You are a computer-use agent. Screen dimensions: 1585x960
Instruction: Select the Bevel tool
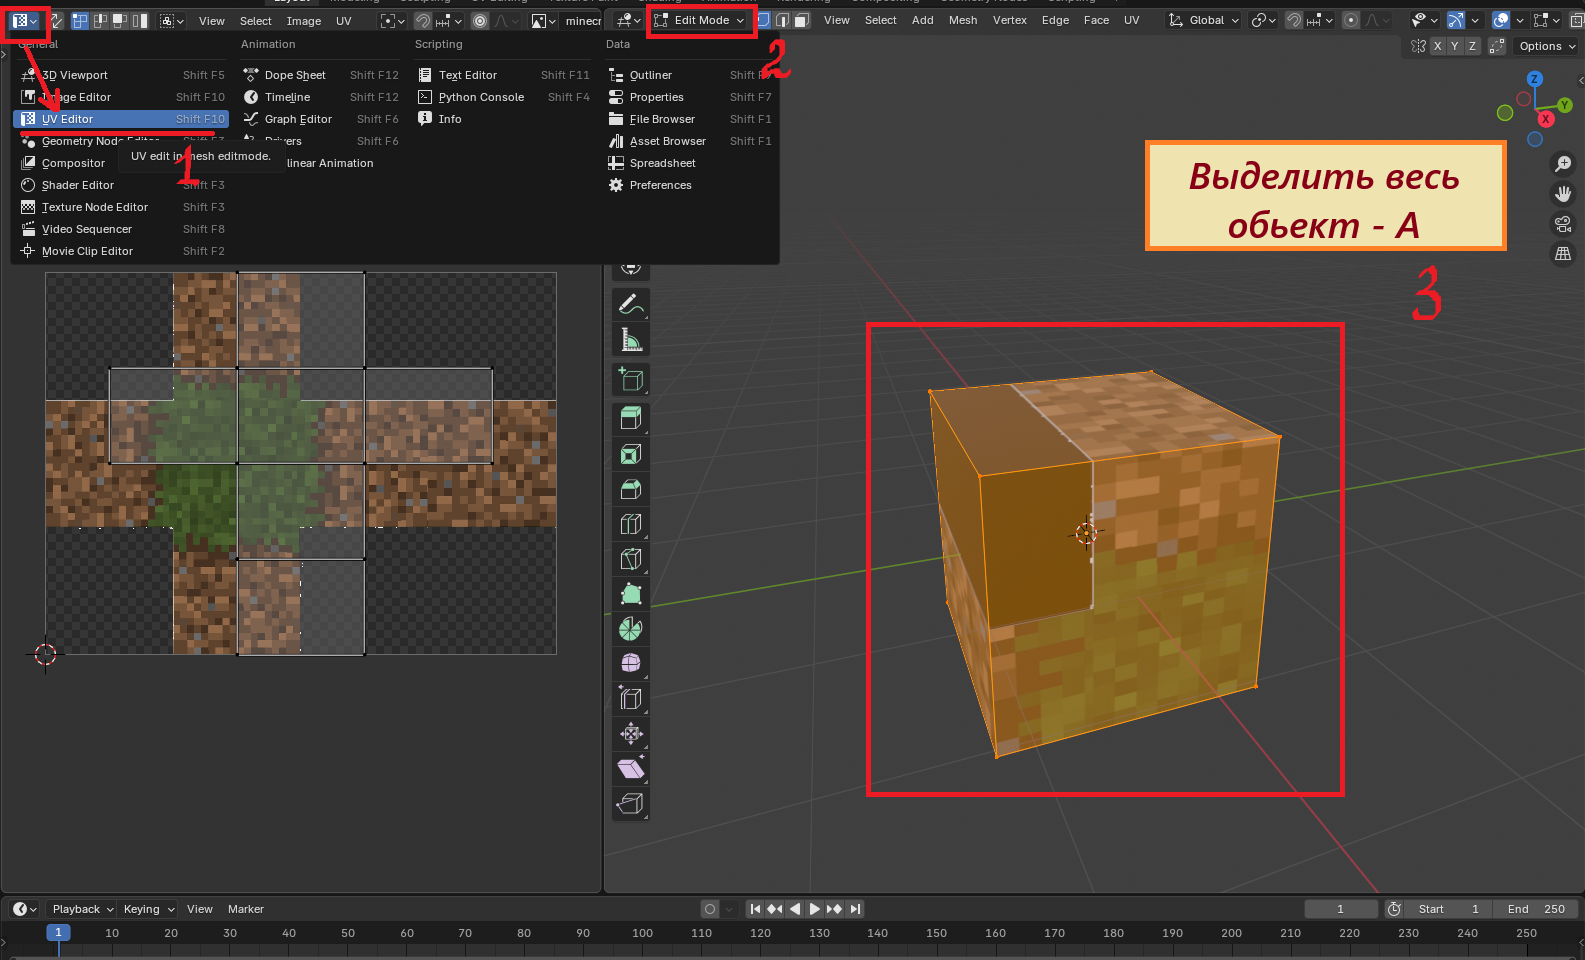tap(630, 489)
